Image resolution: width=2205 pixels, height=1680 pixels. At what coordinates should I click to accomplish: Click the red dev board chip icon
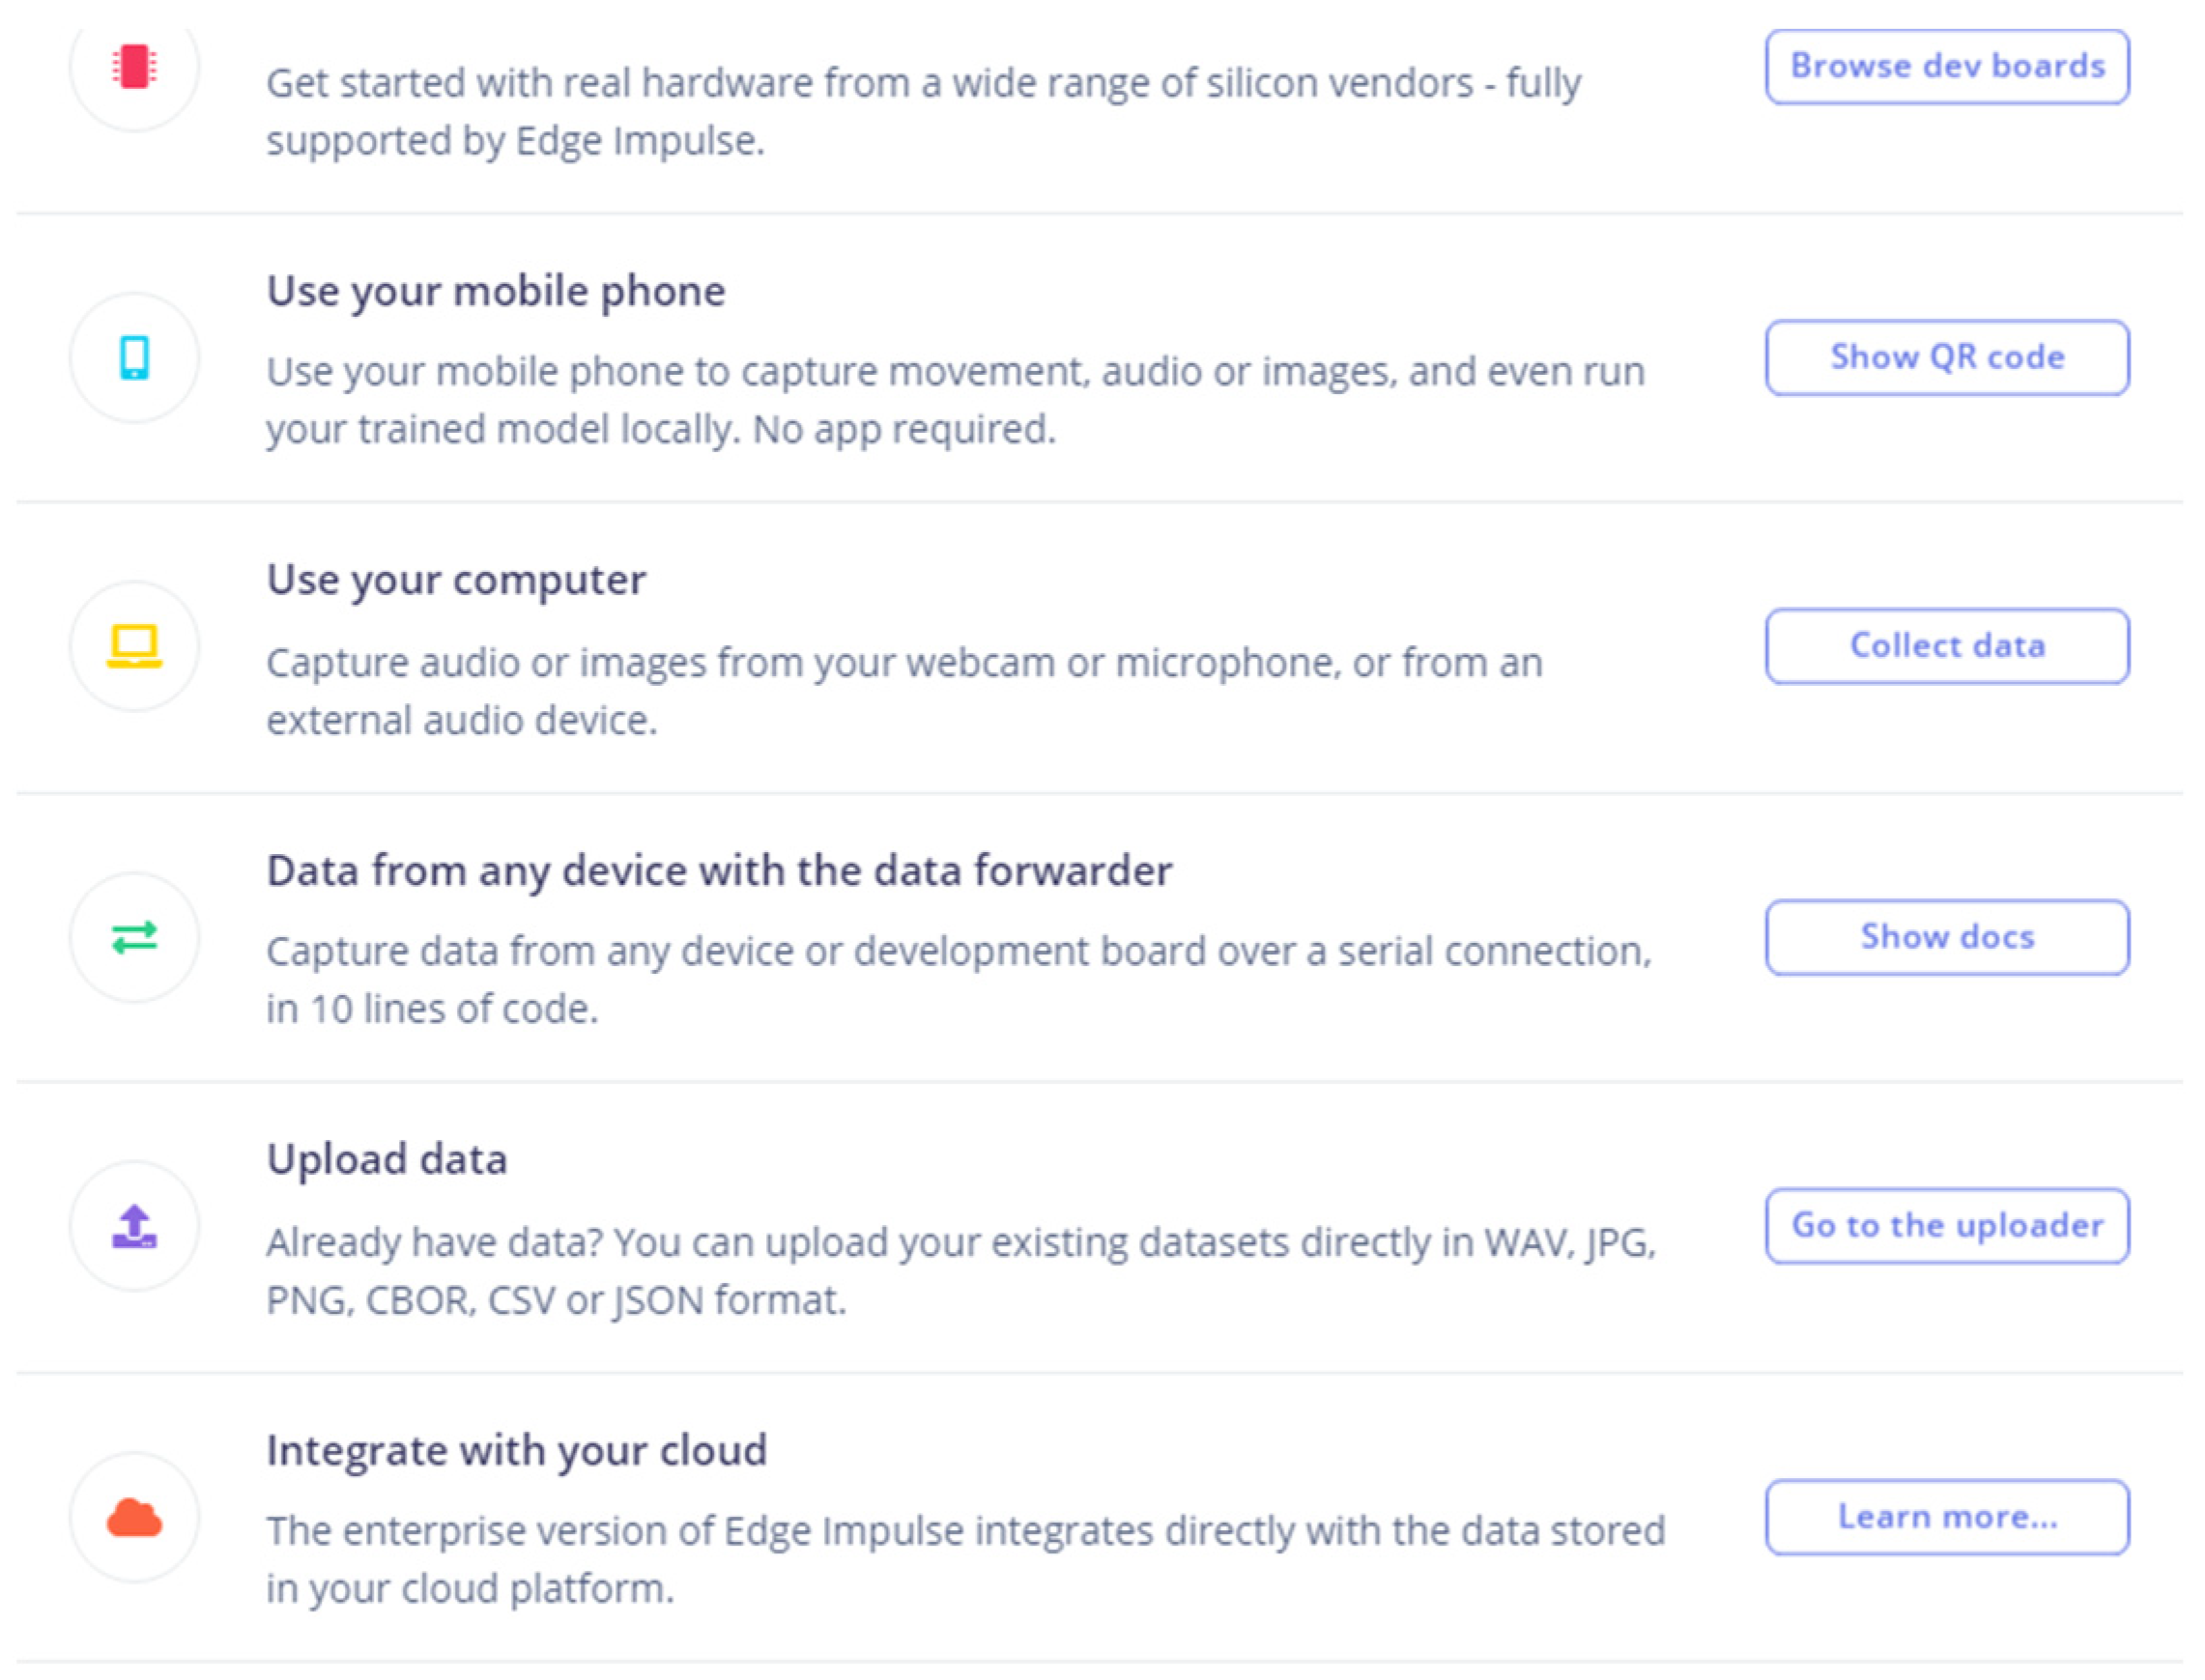(x=134, y=67)
